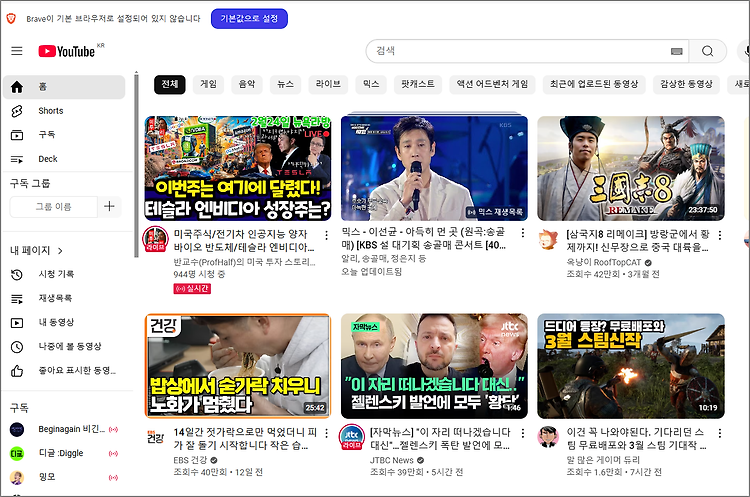Open more options for 자막뉴스 video
The height and width of the screenshot is (497, 750).
coord(523,433)
